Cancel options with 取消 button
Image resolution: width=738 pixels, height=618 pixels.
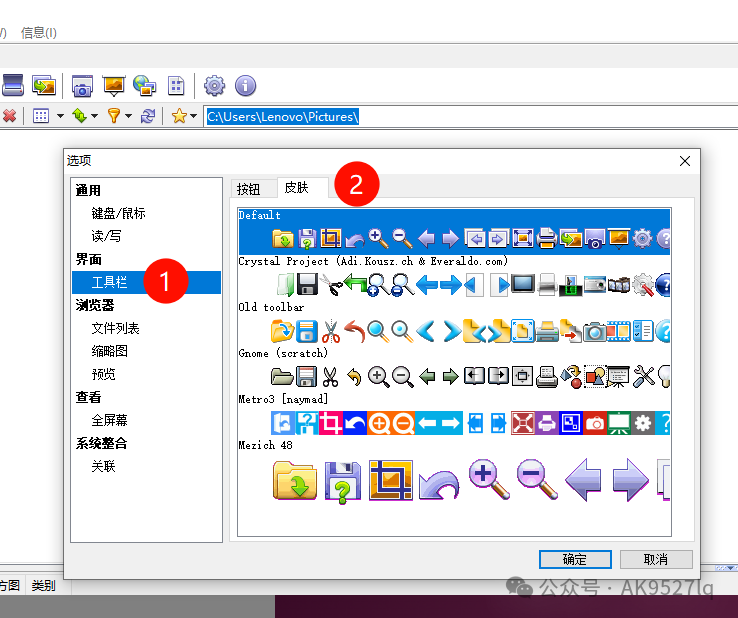coord(656,559)
